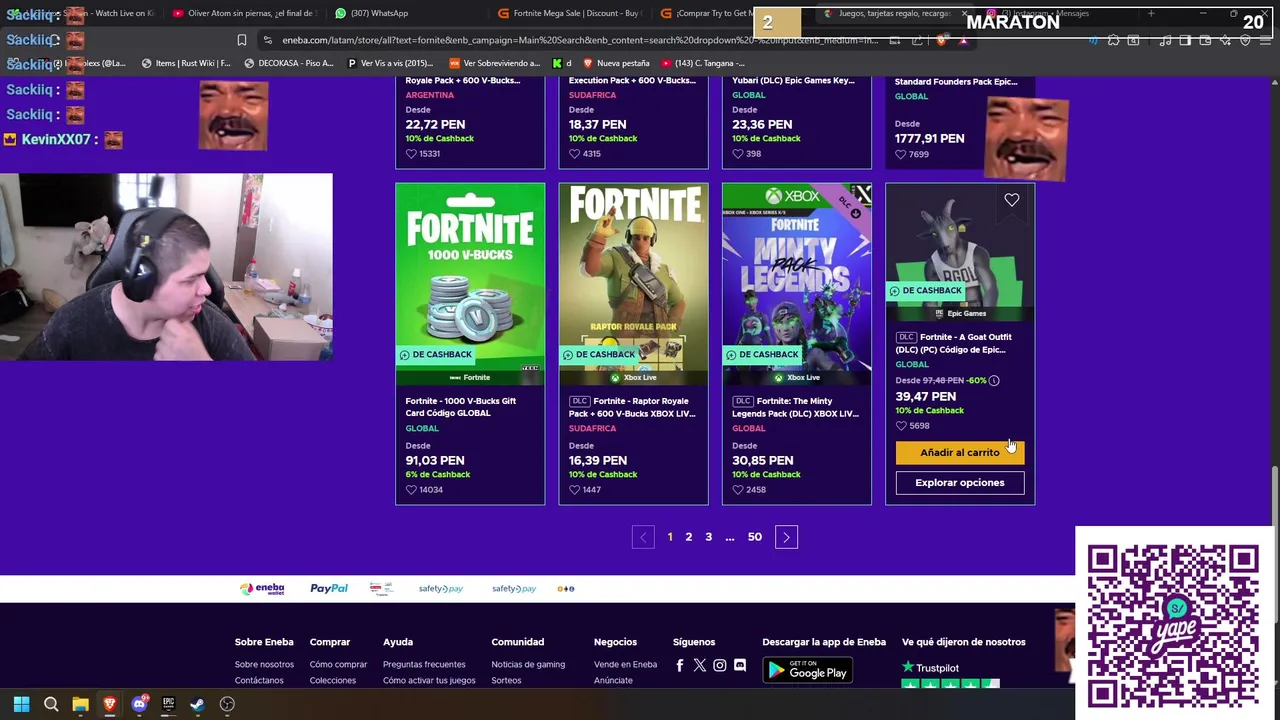The image size is (1280, 720).
Task: Open the (143) C. Tangana bookmark
Action: coord(704,63)
